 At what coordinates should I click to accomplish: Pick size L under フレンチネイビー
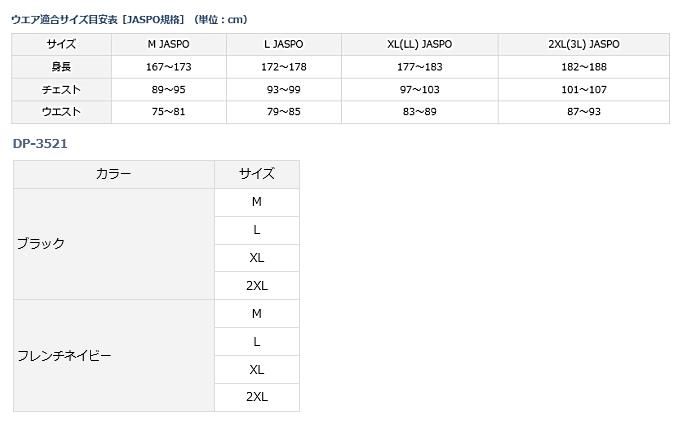257,342
